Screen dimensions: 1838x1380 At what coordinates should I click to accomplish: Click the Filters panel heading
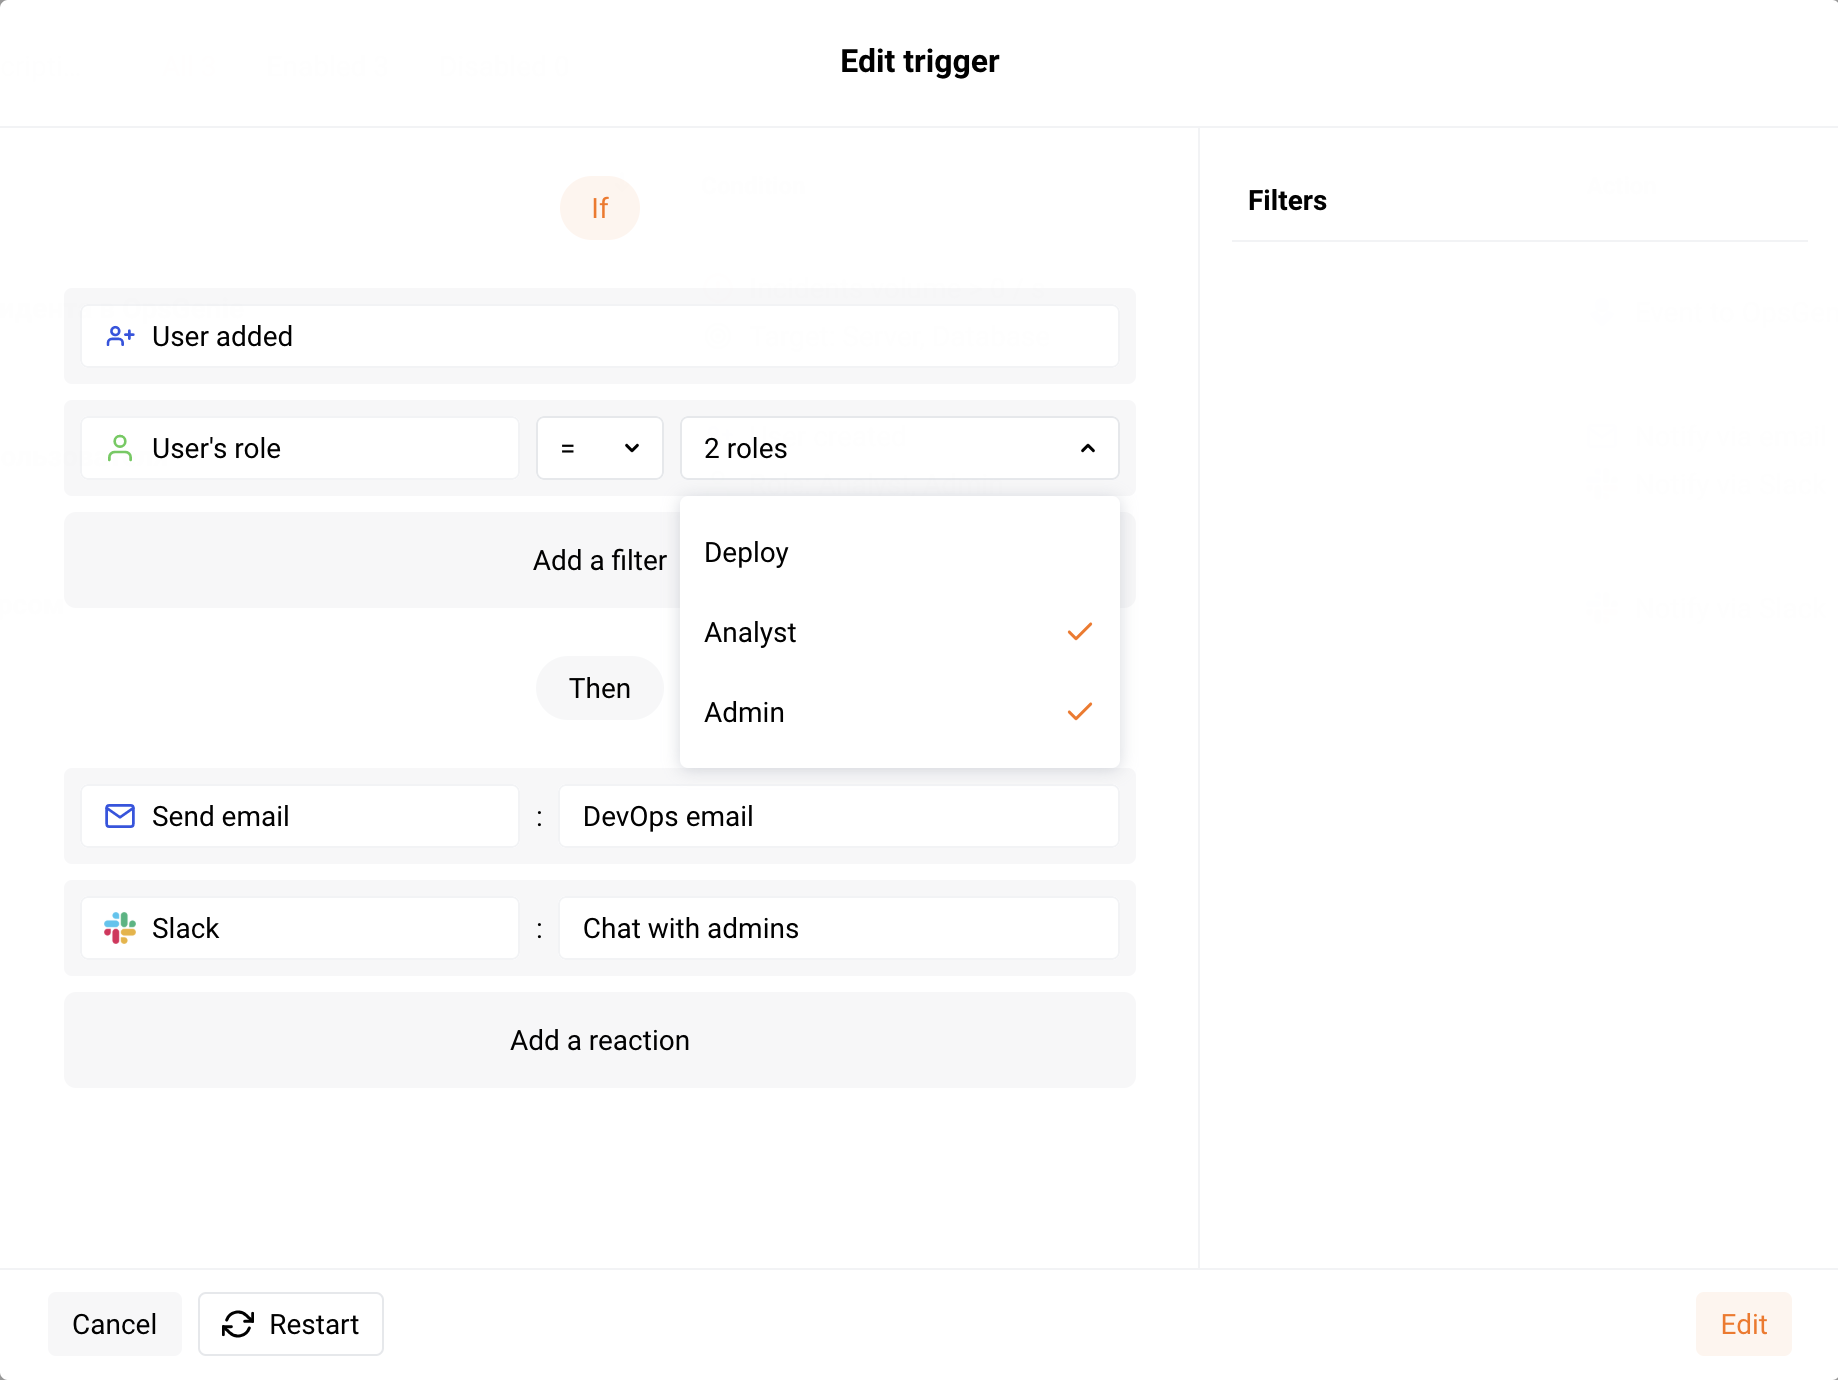(1287, 200)
